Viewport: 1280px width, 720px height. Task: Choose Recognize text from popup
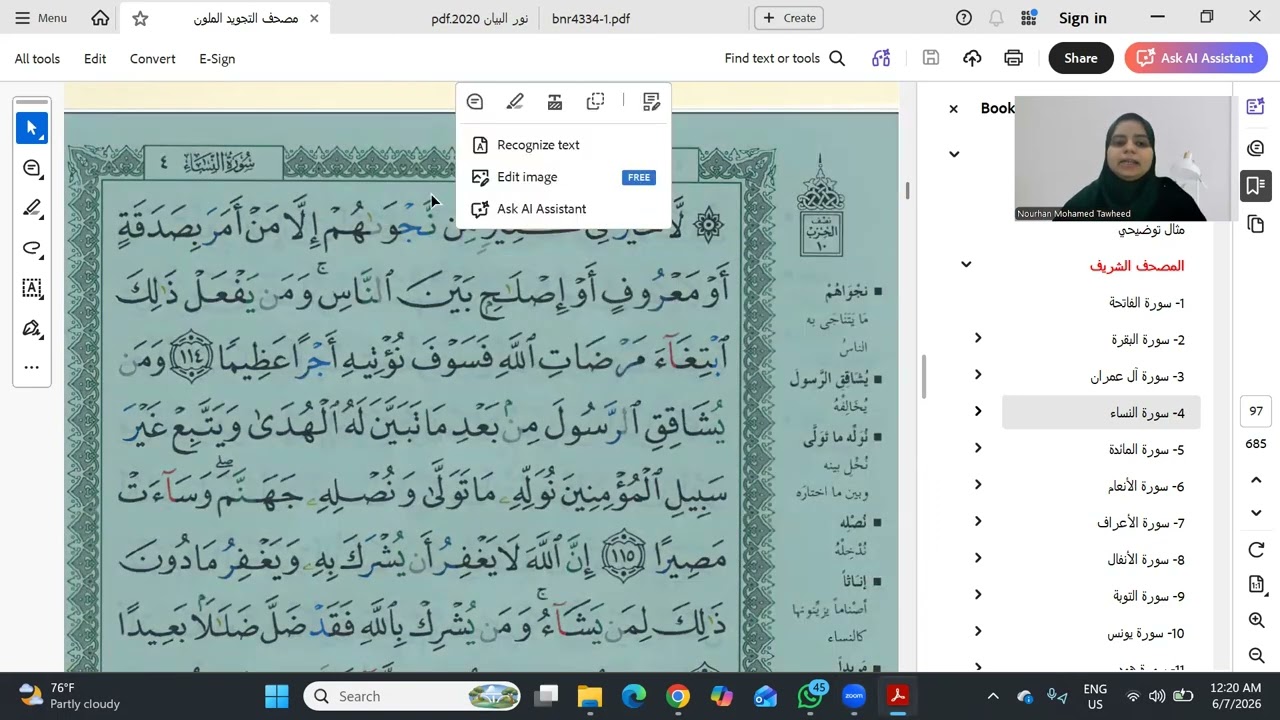563,145
